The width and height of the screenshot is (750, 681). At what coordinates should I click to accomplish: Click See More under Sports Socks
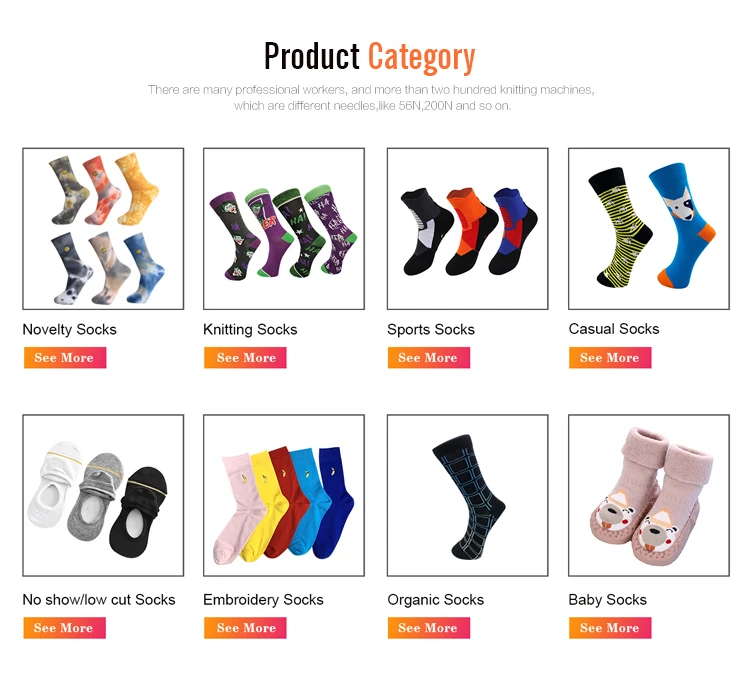[x=429, y=358]
